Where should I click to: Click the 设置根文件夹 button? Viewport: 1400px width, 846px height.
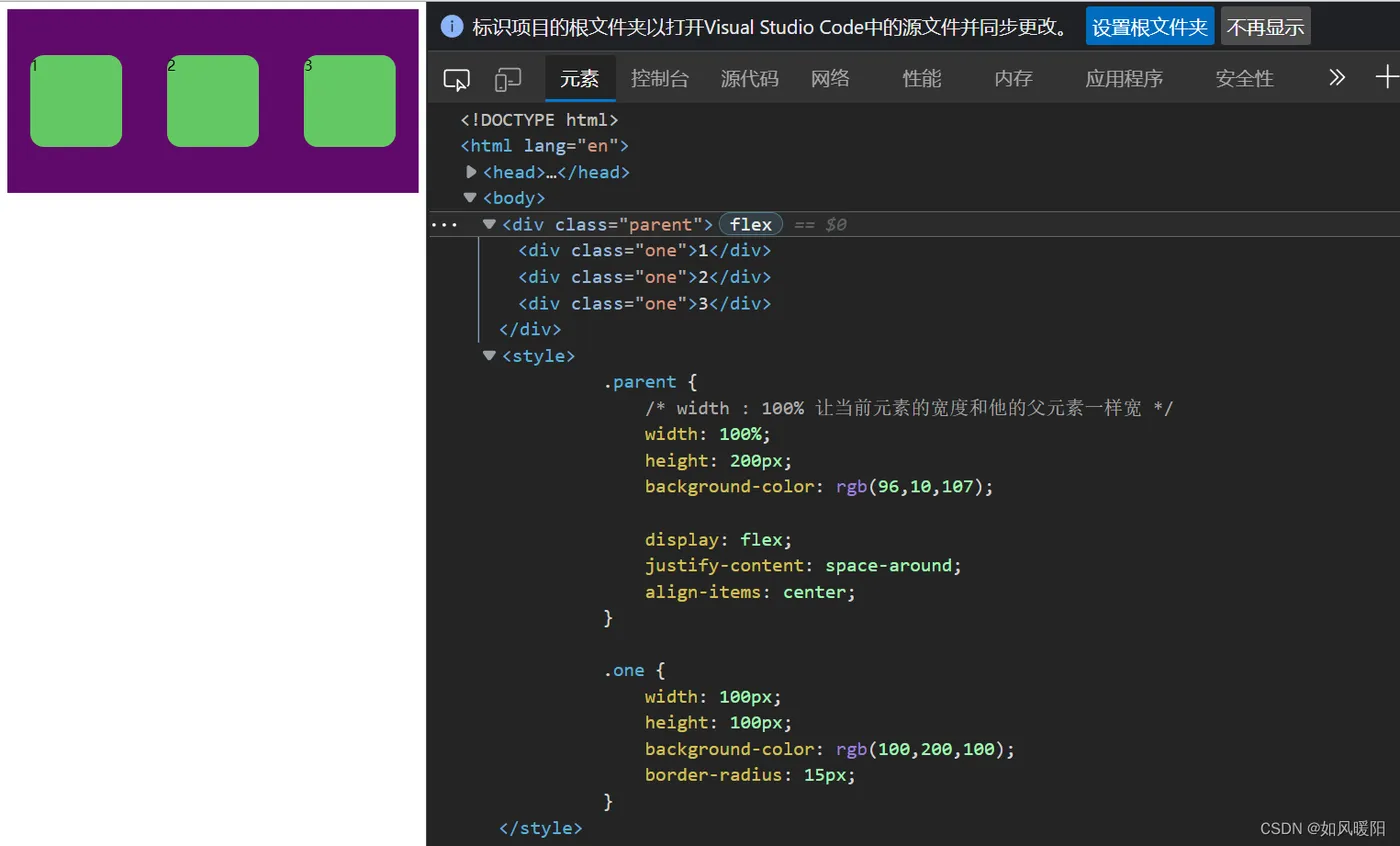tap(1150, 26)
